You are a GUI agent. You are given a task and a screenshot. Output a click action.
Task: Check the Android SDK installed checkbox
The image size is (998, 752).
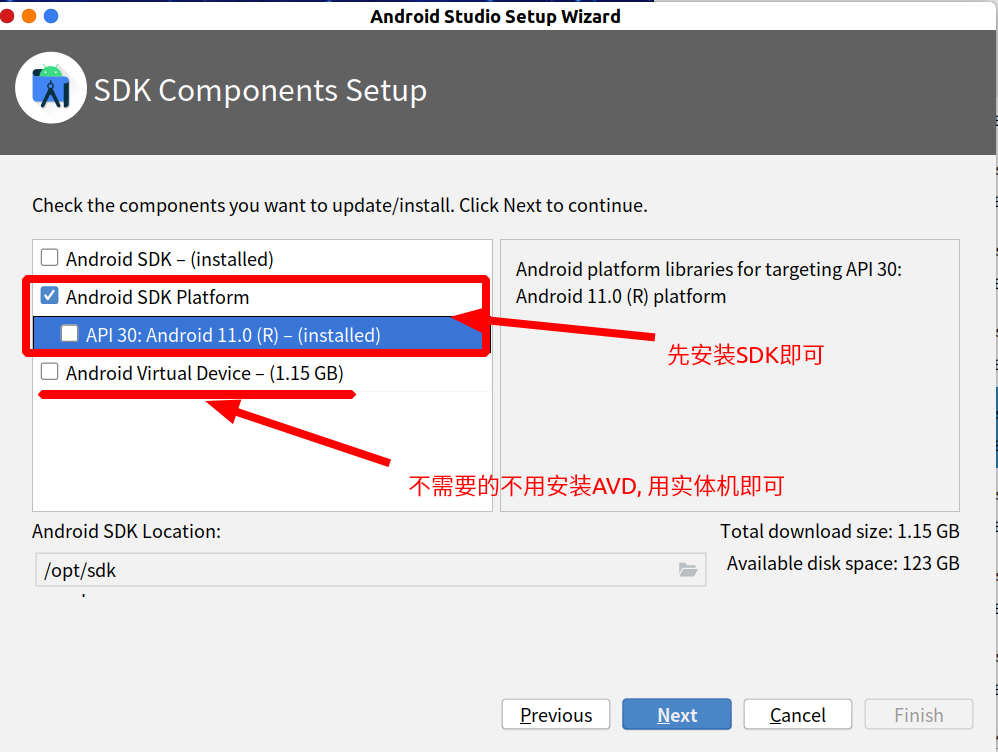point(50,257)
